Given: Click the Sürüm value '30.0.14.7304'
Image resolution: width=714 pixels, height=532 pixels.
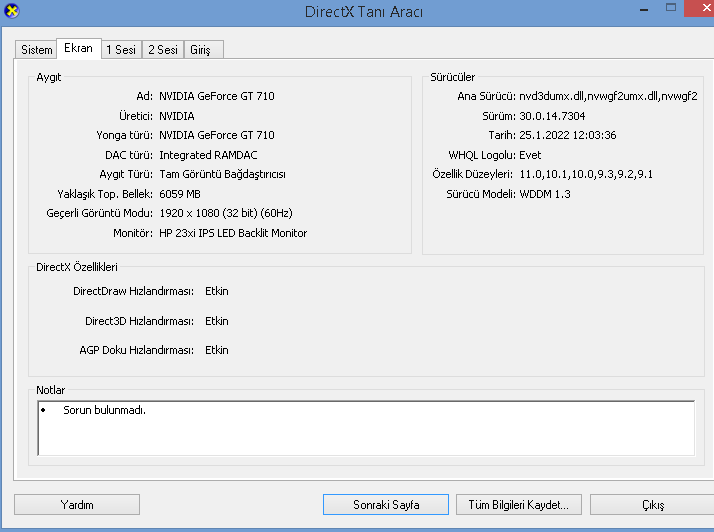Looking at the screenshot, I should 552,116.
